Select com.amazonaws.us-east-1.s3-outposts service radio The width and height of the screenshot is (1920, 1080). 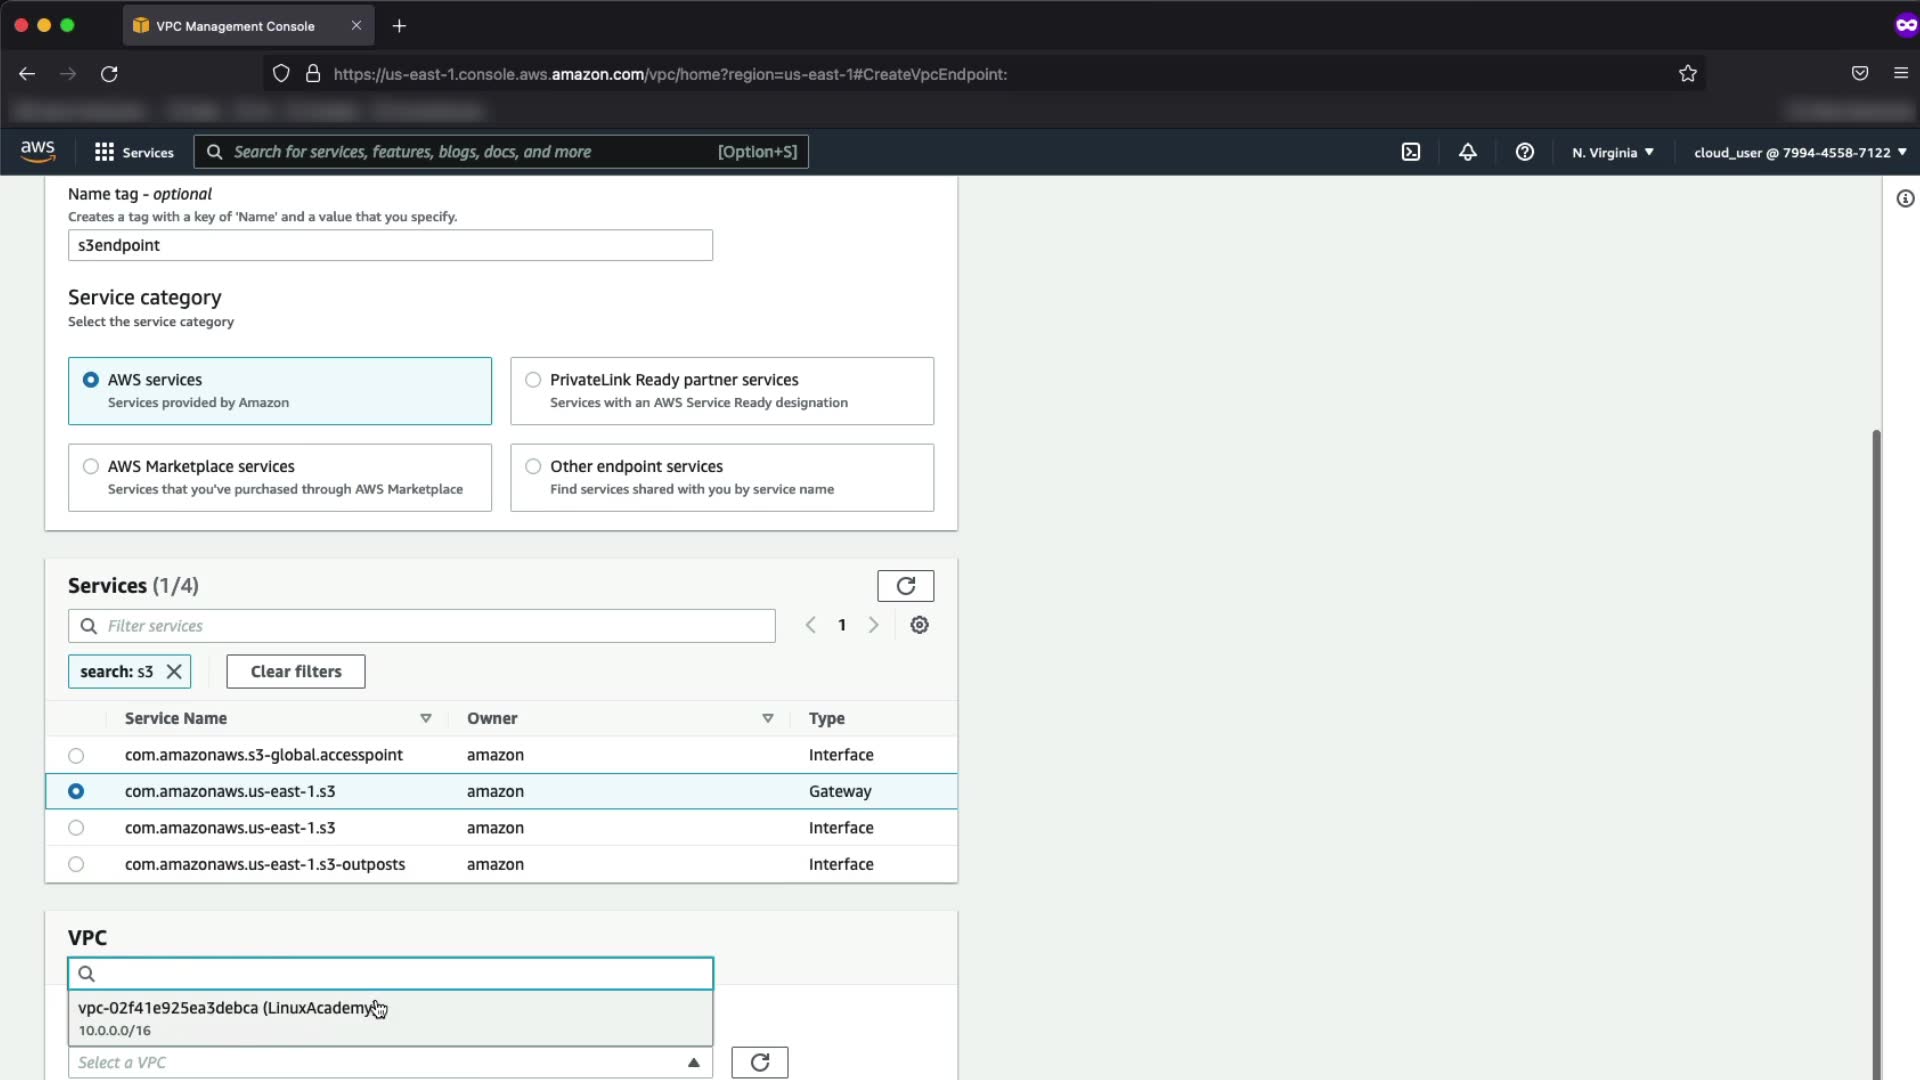click(76, 864)
